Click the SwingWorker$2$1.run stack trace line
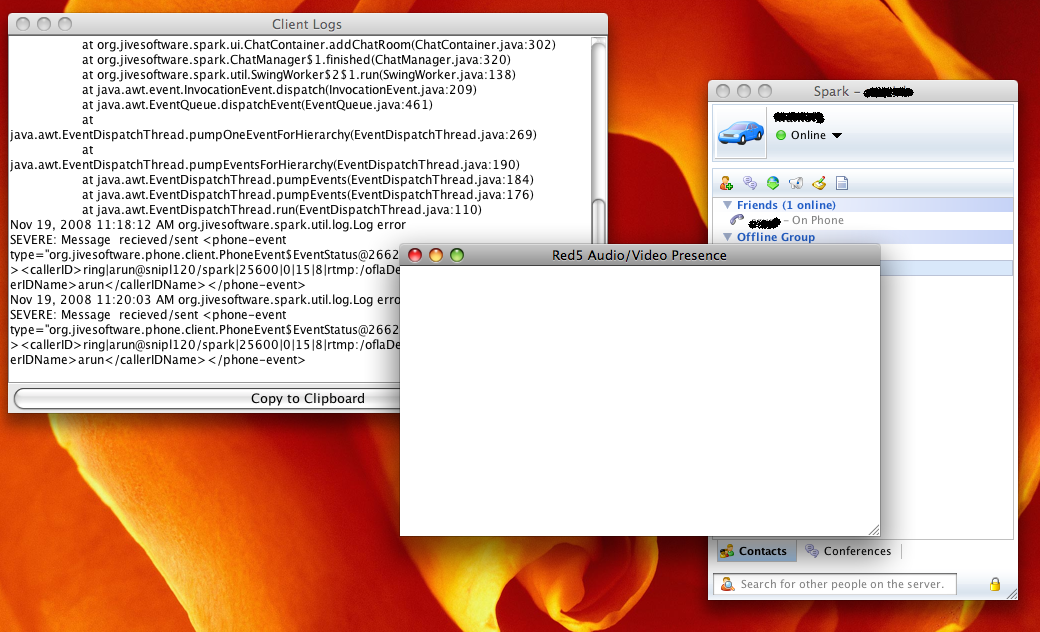1040x632 pixels. pyautogui.click(x=299, y=75)
